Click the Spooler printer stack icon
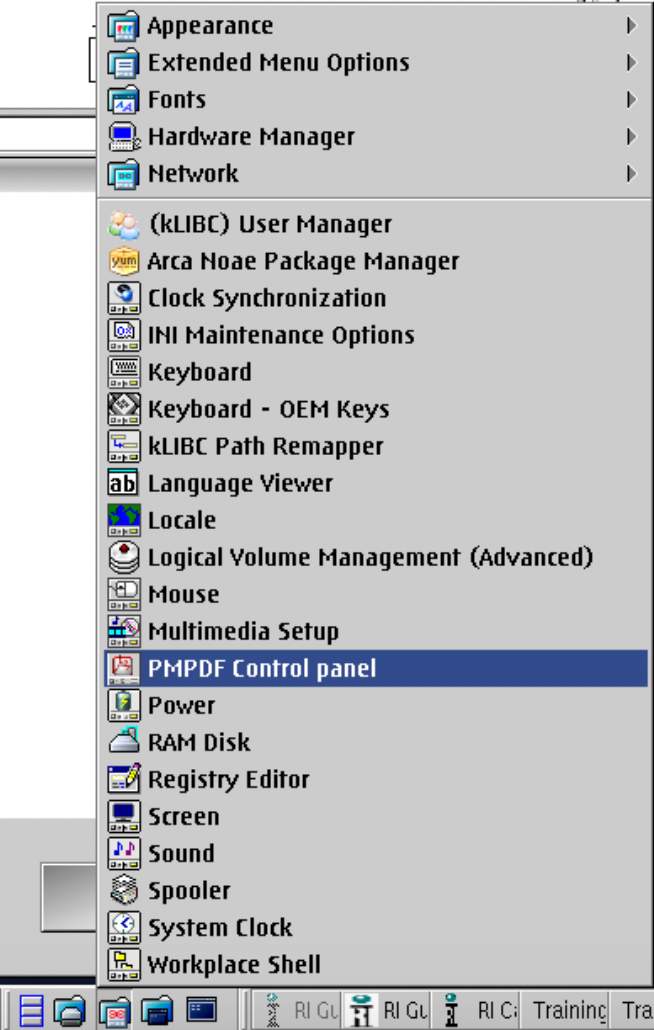This screenshot has height=1030, width=654. 123,889
